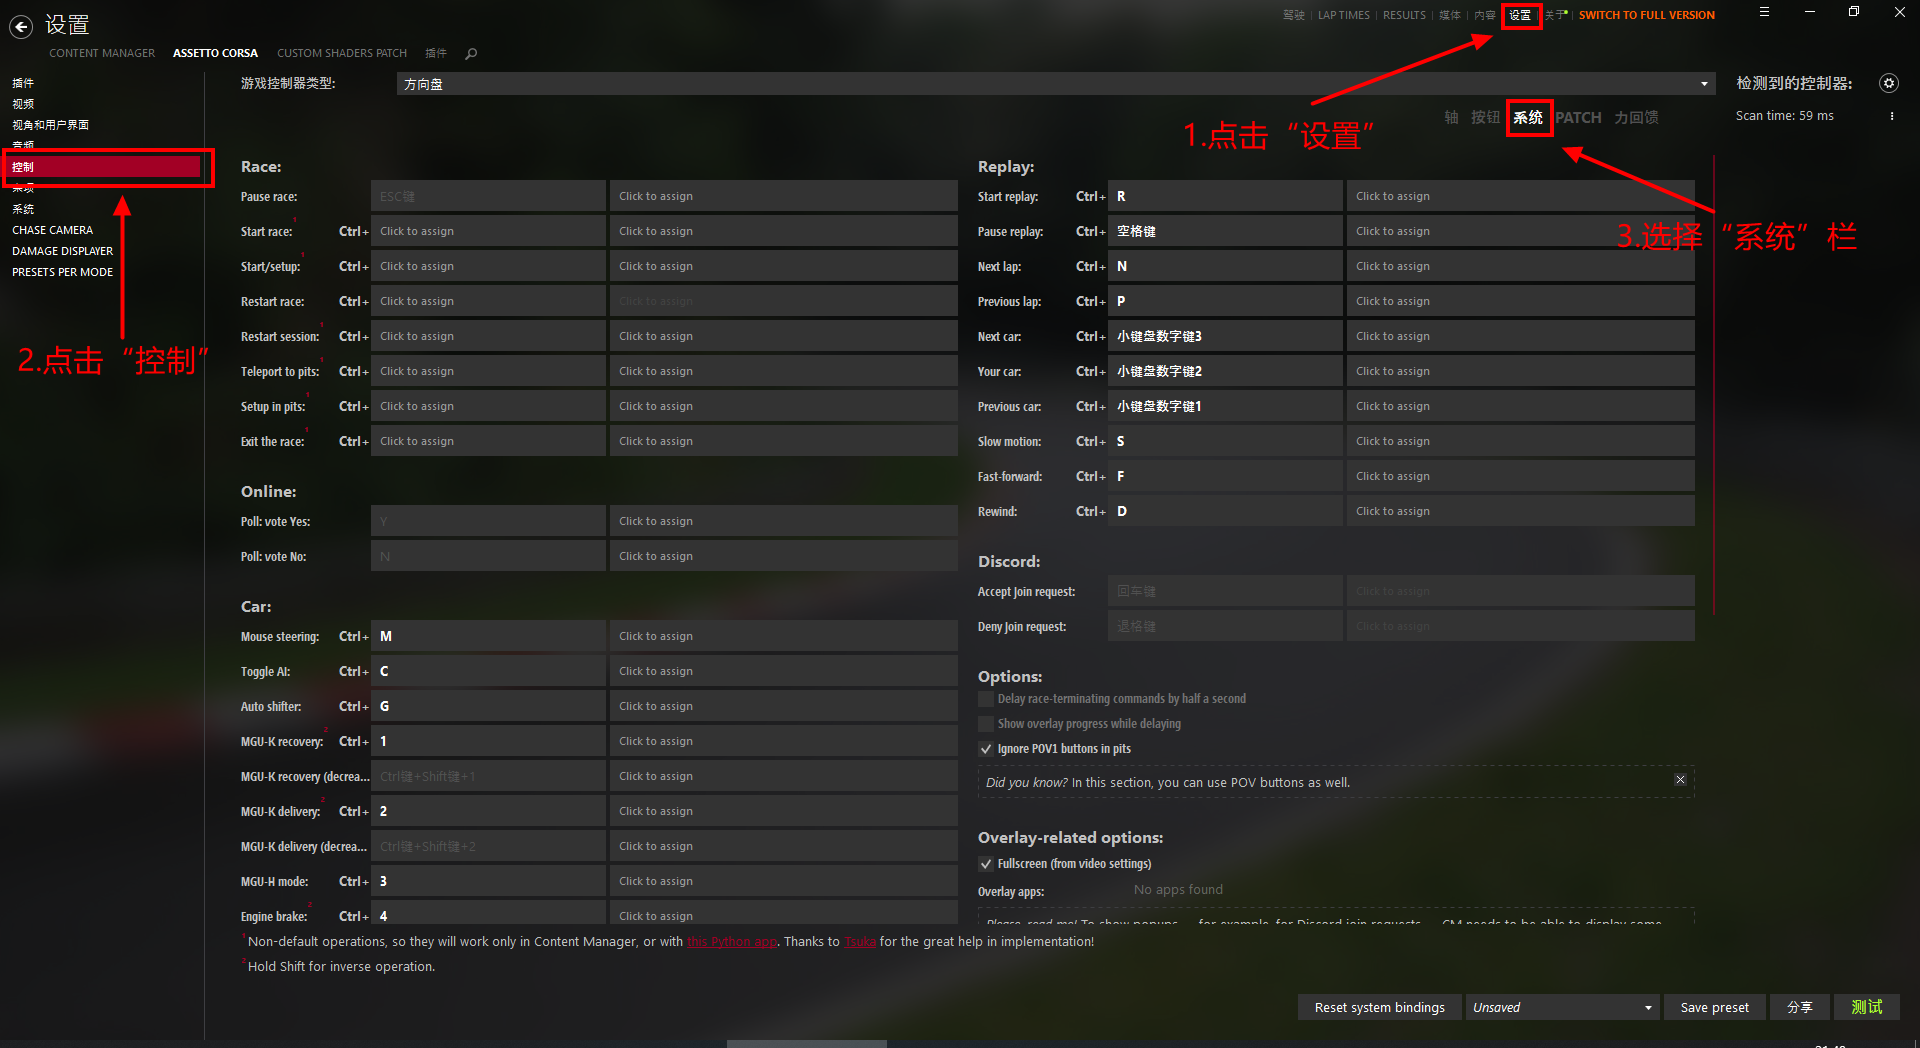Select the 力回馈 tab
1920x1048 pixels.
[x=1636, y=118]
